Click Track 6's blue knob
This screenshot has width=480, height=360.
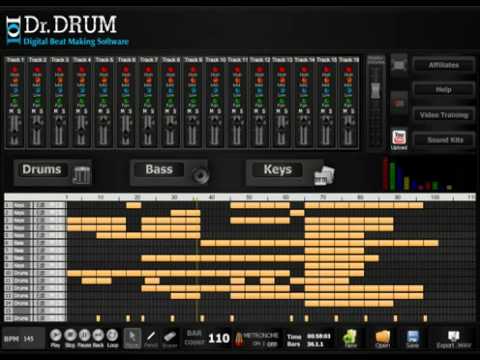[x=126, y=90]
